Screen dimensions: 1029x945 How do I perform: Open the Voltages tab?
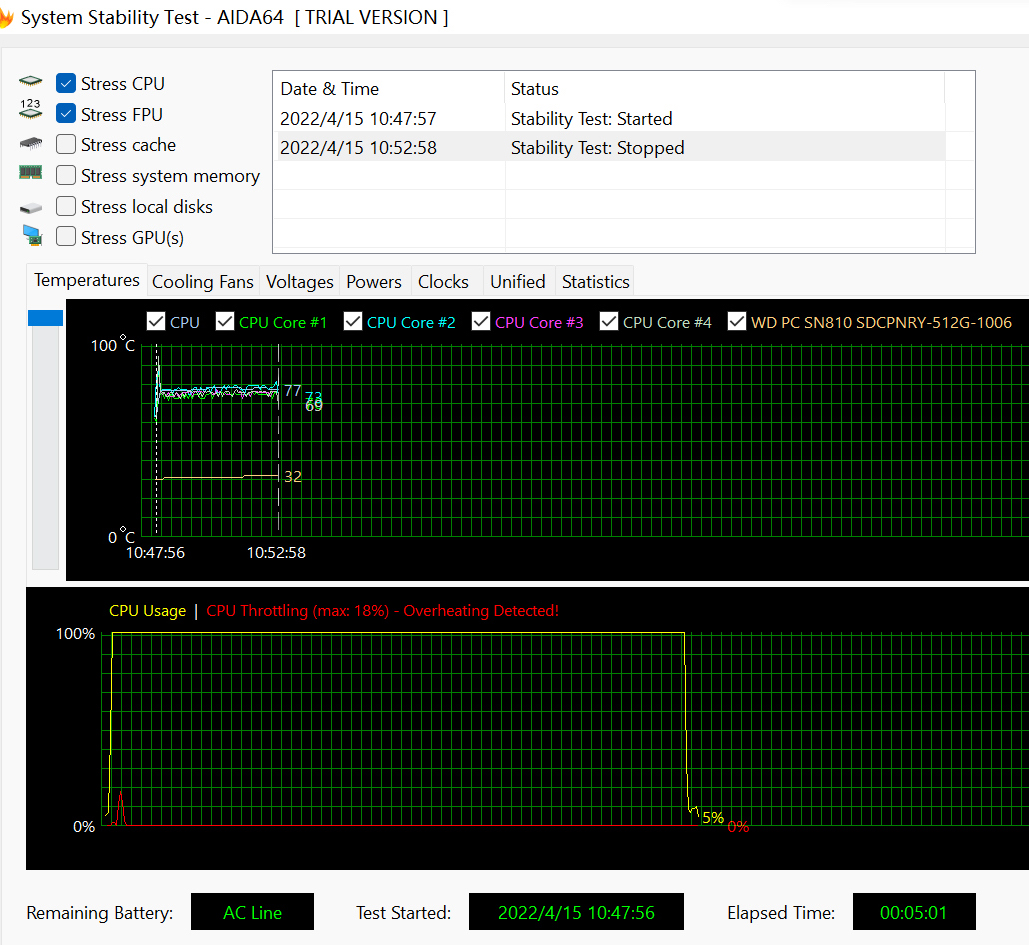(299, 282)
